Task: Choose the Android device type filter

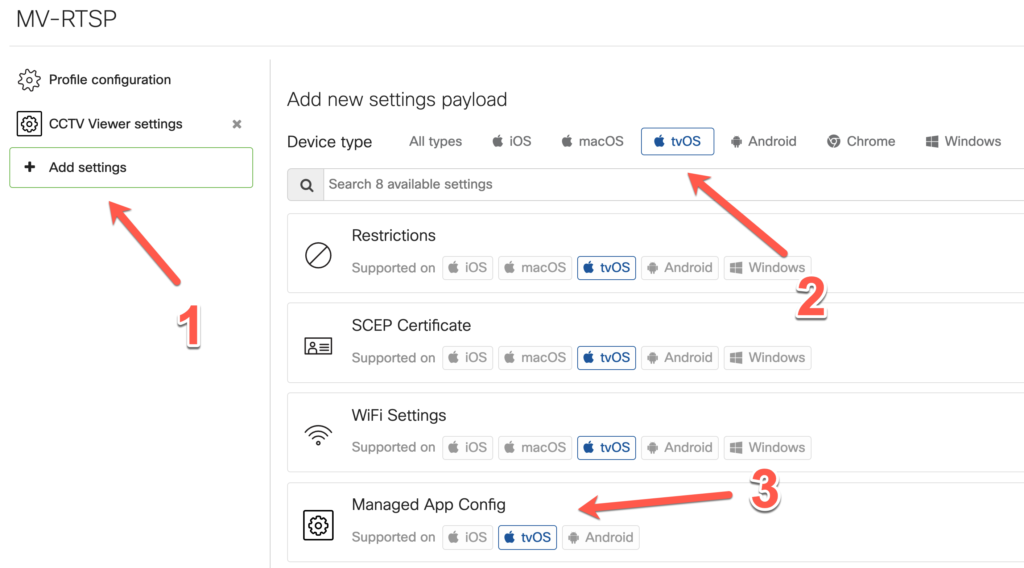Action: click(x=763, y=142)
